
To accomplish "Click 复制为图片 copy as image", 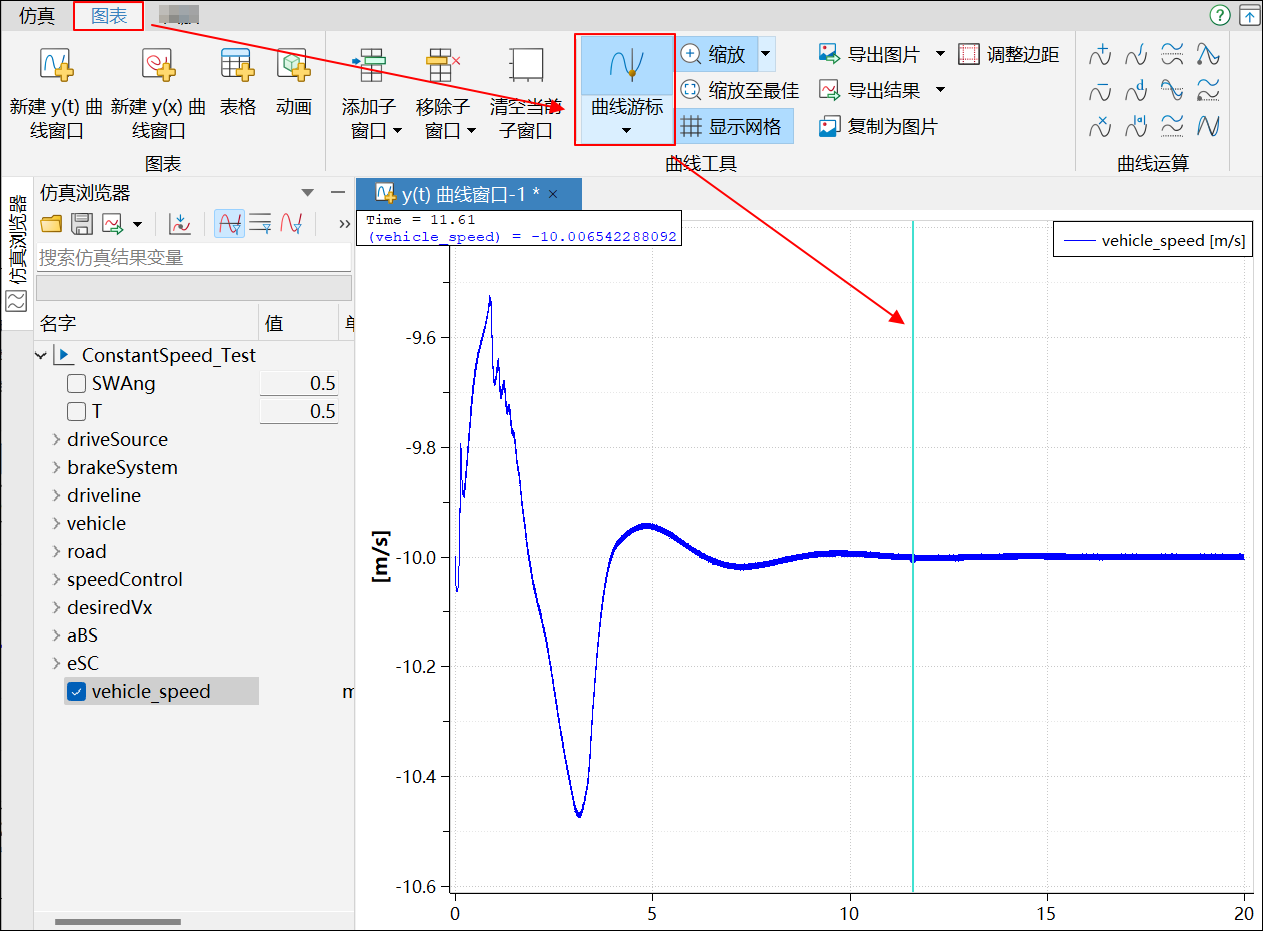I will [878, 127].
